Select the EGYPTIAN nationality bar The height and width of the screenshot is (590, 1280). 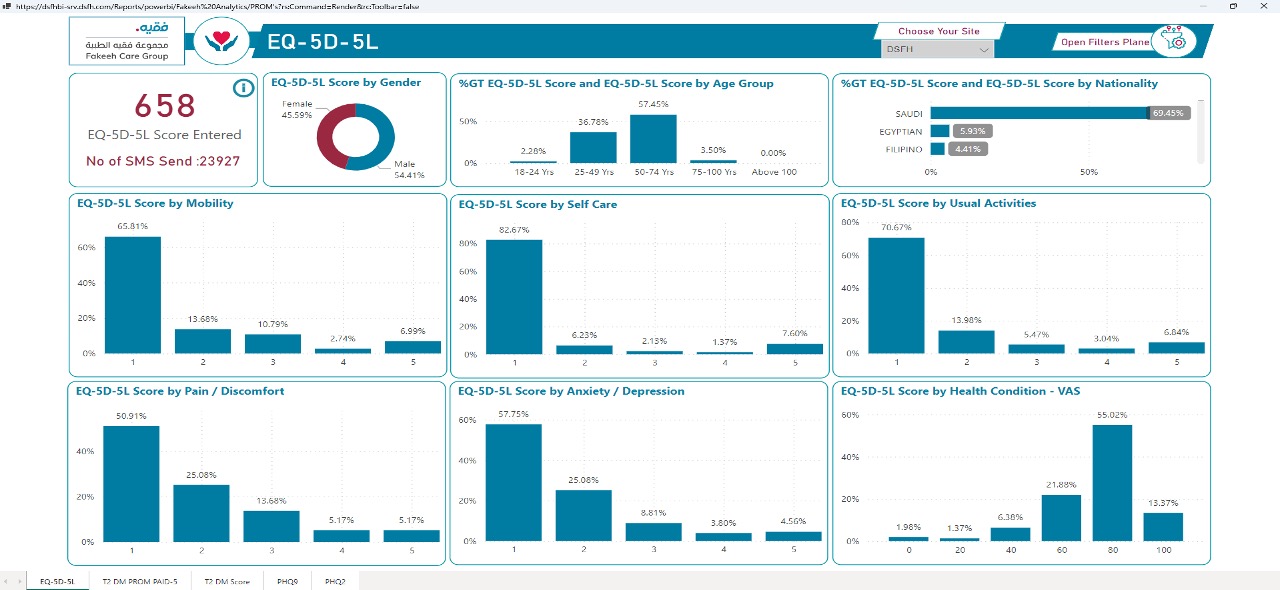940,131
